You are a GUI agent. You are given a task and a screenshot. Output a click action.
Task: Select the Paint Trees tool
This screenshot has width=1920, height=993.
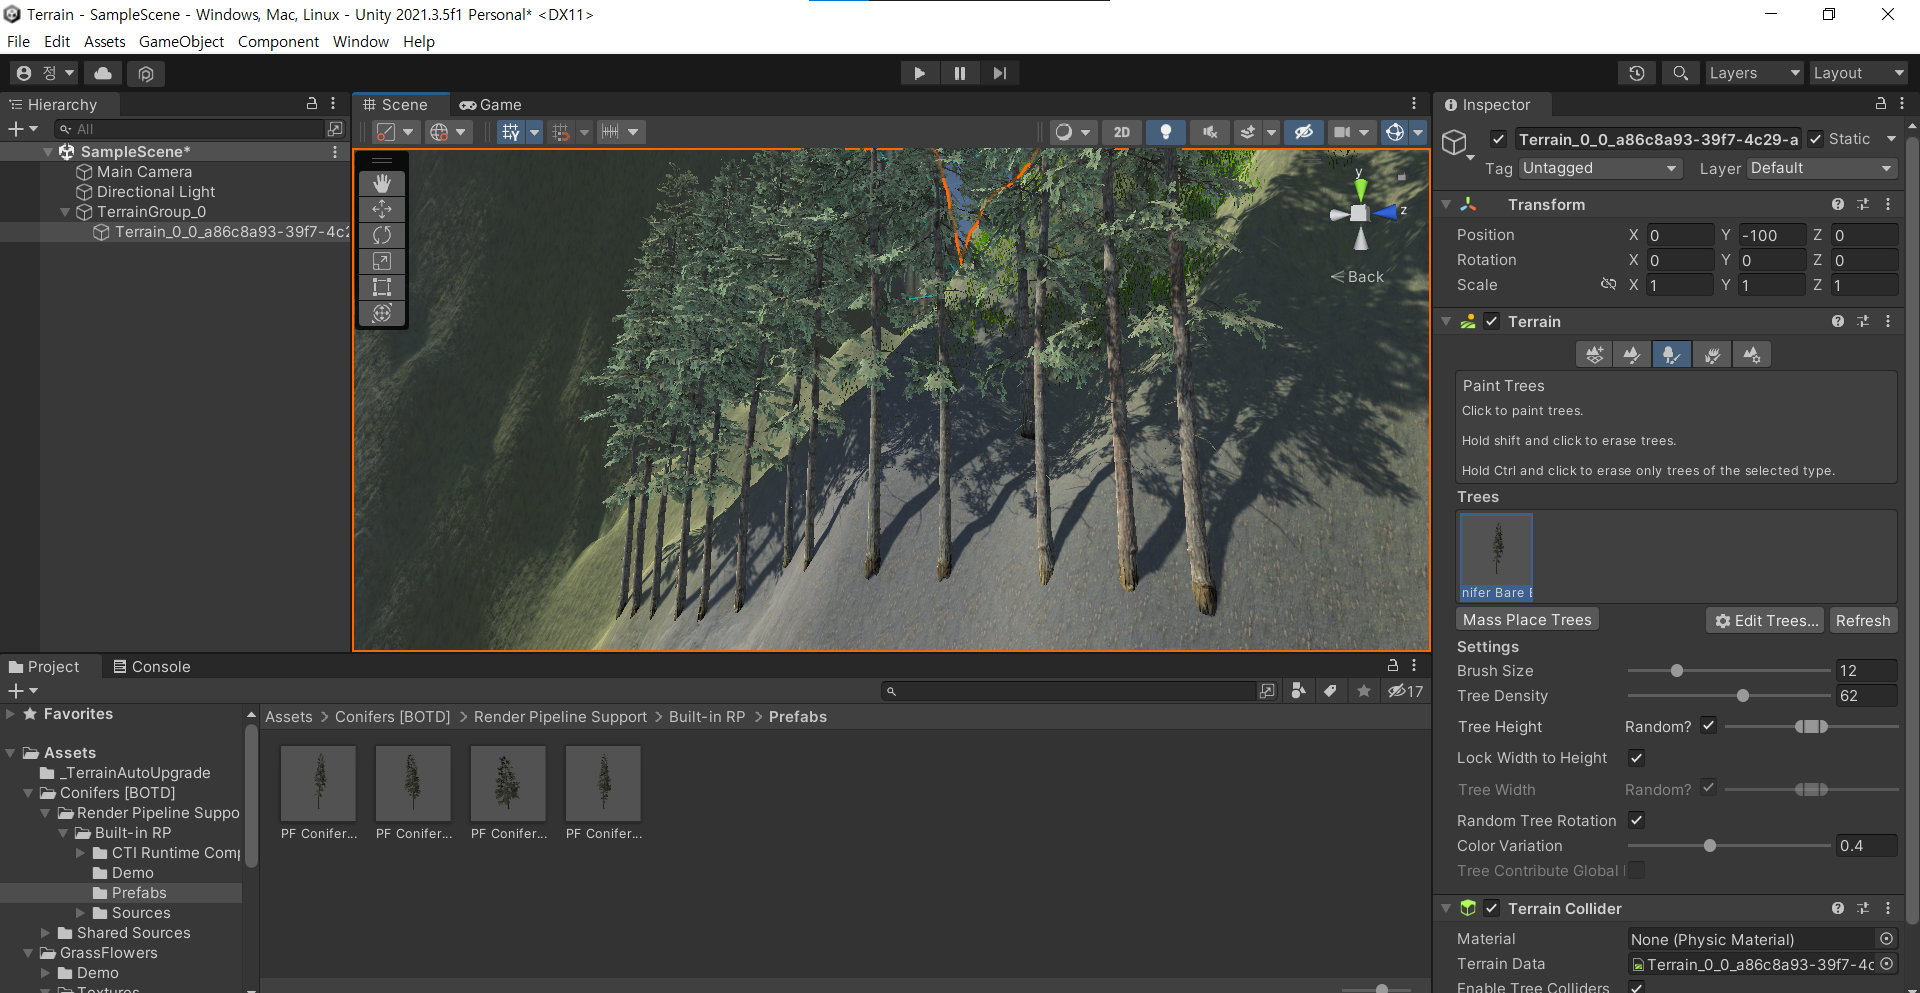(x=1671, y=354)
